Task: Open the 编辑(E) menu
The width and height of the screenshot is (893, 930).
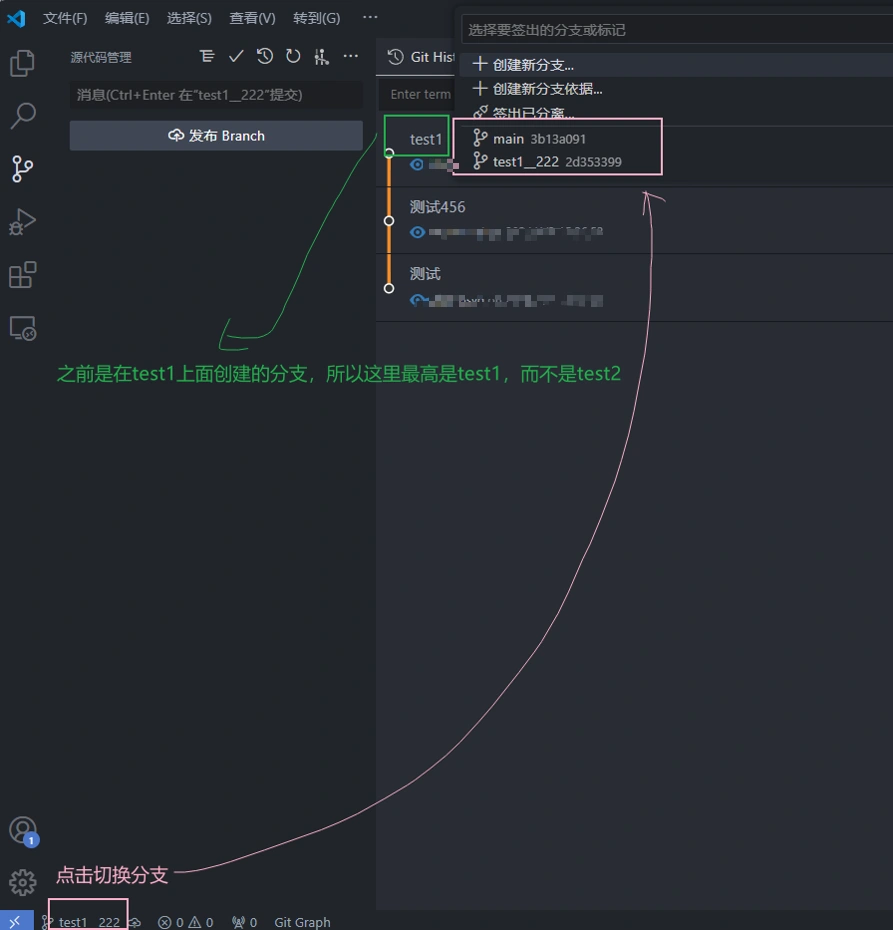Action: pos(127,18)
